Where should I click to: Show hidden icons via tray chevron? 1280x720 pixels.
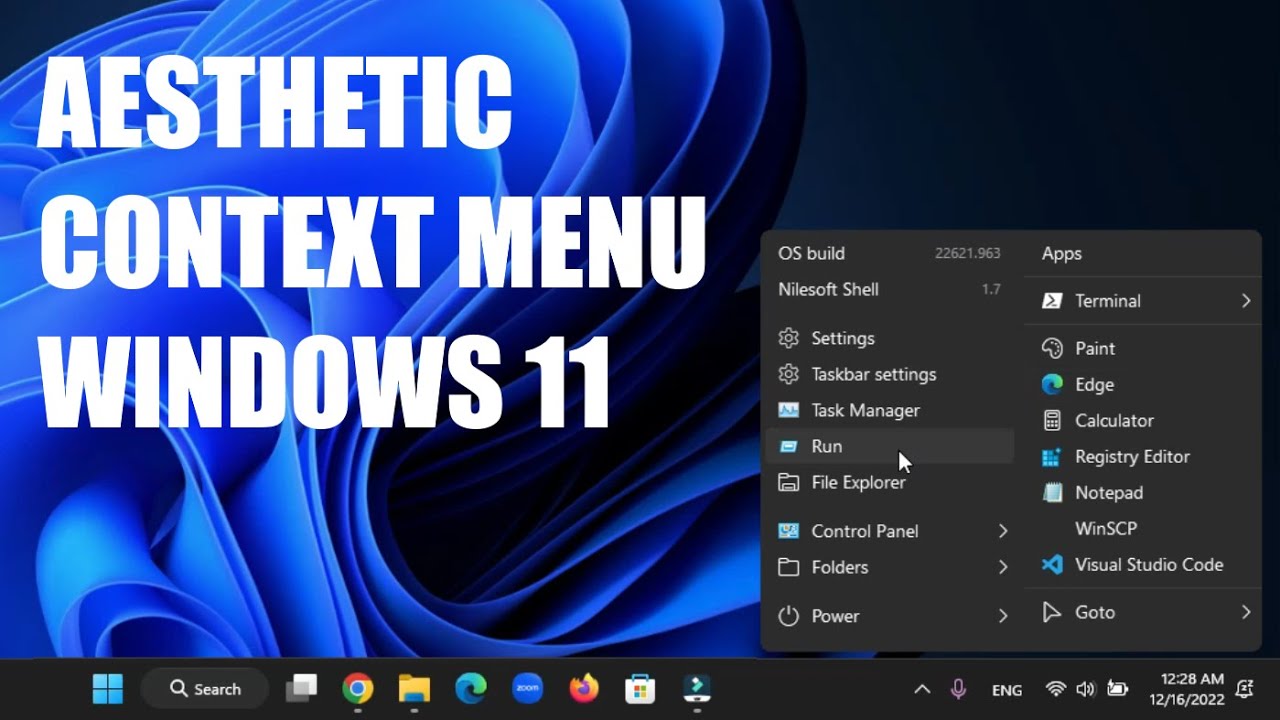[922, 689]
